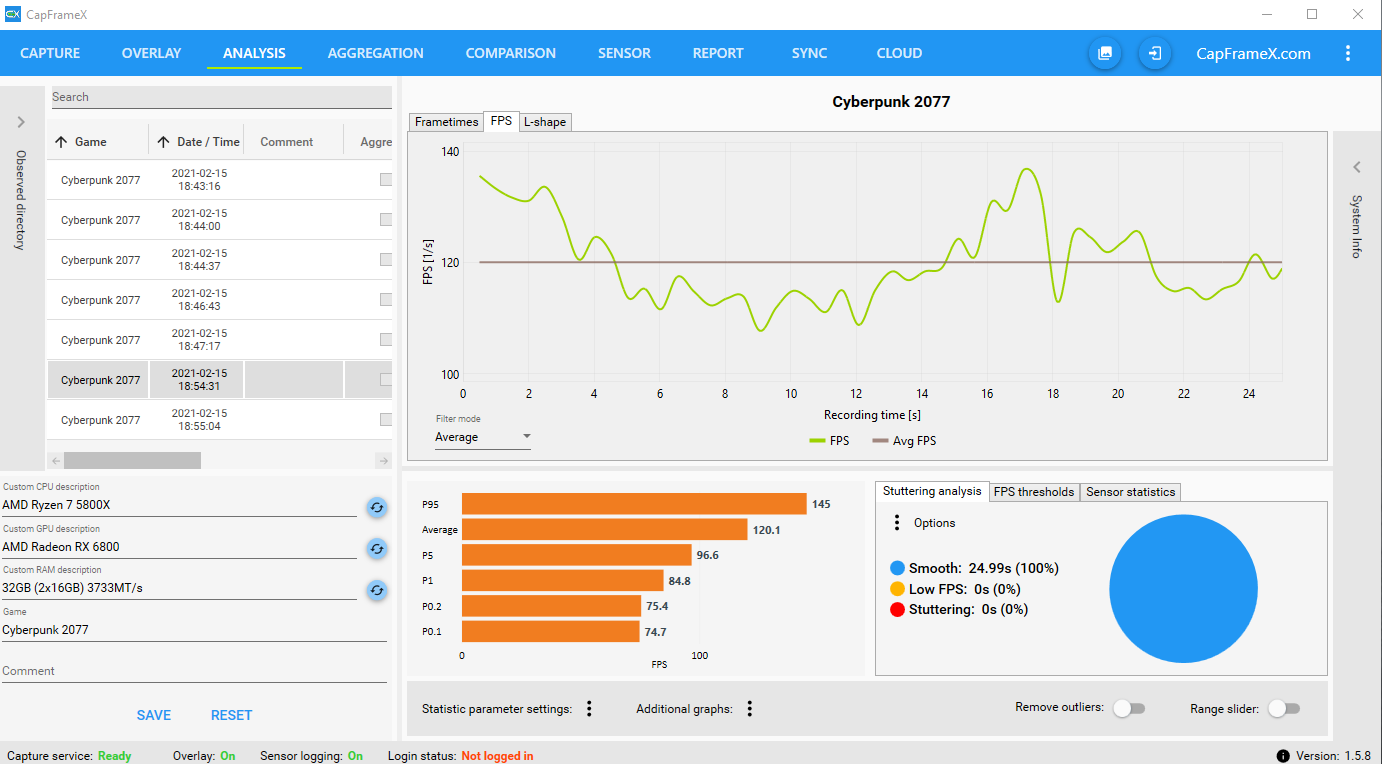Sort by Game column arrow

coord(60,142)
